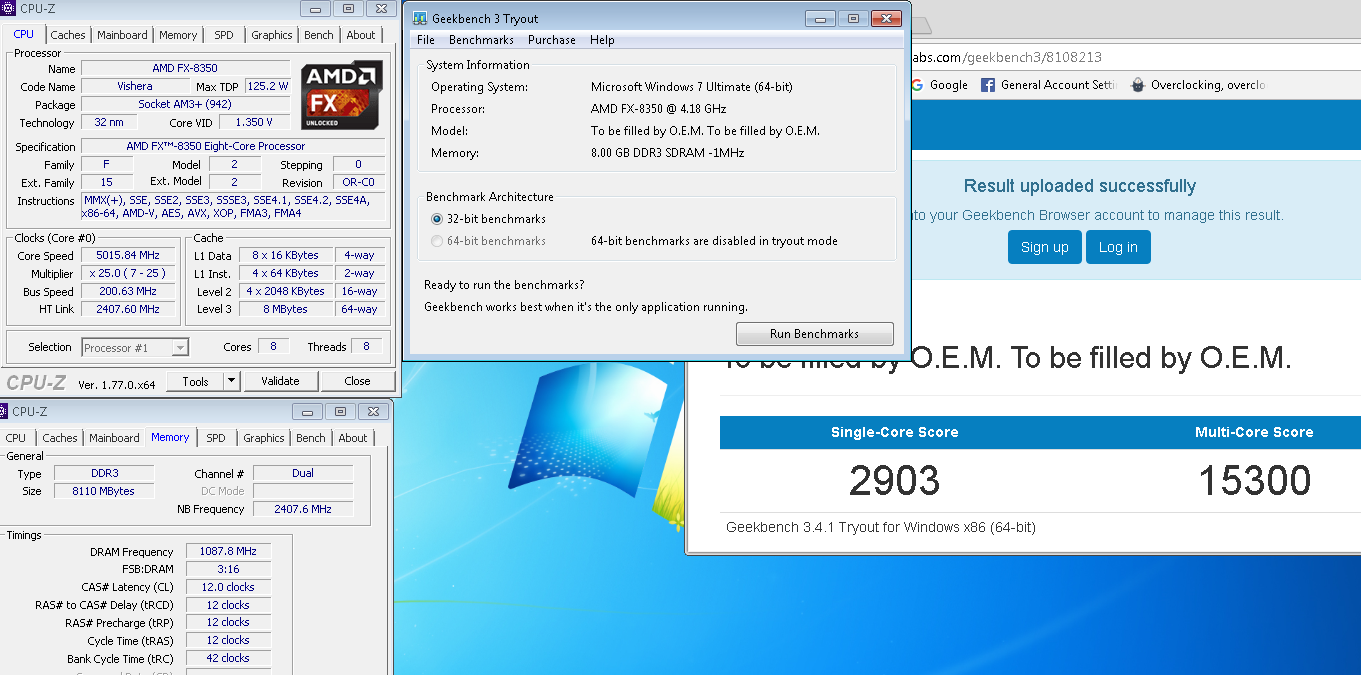Open the Overclocking bookmark in browser
The width and height of the screenshot is (1361, 675).
[1198, 85]
